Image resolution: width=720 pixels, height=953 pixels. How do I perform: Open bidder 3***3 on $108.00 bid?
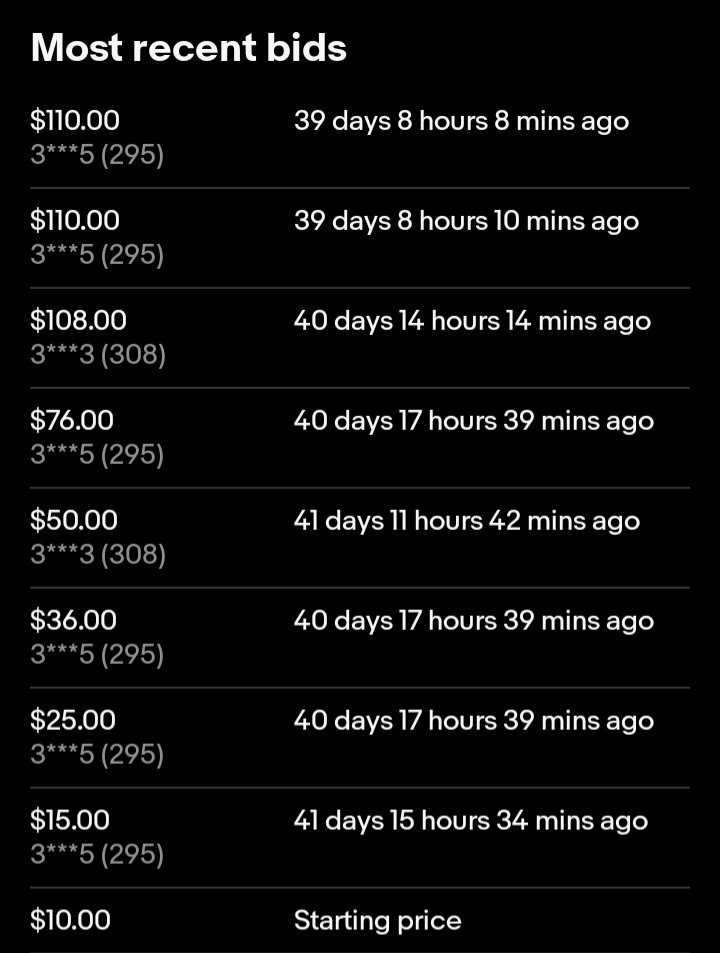pos(98,354)
